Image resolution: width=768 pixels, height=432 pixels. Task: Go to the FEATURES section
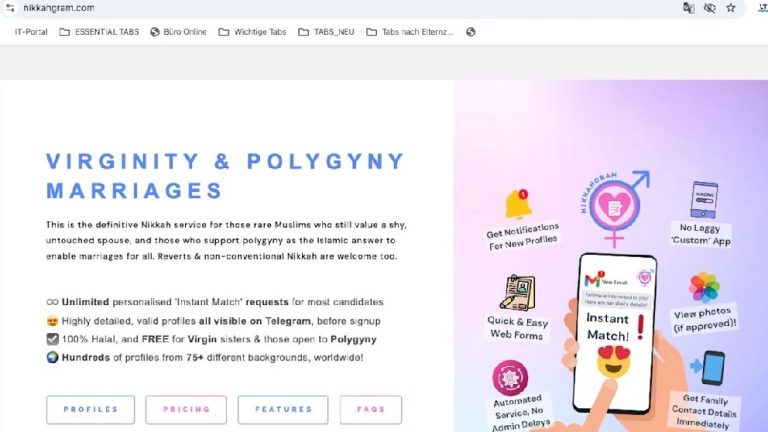[283, 409]
